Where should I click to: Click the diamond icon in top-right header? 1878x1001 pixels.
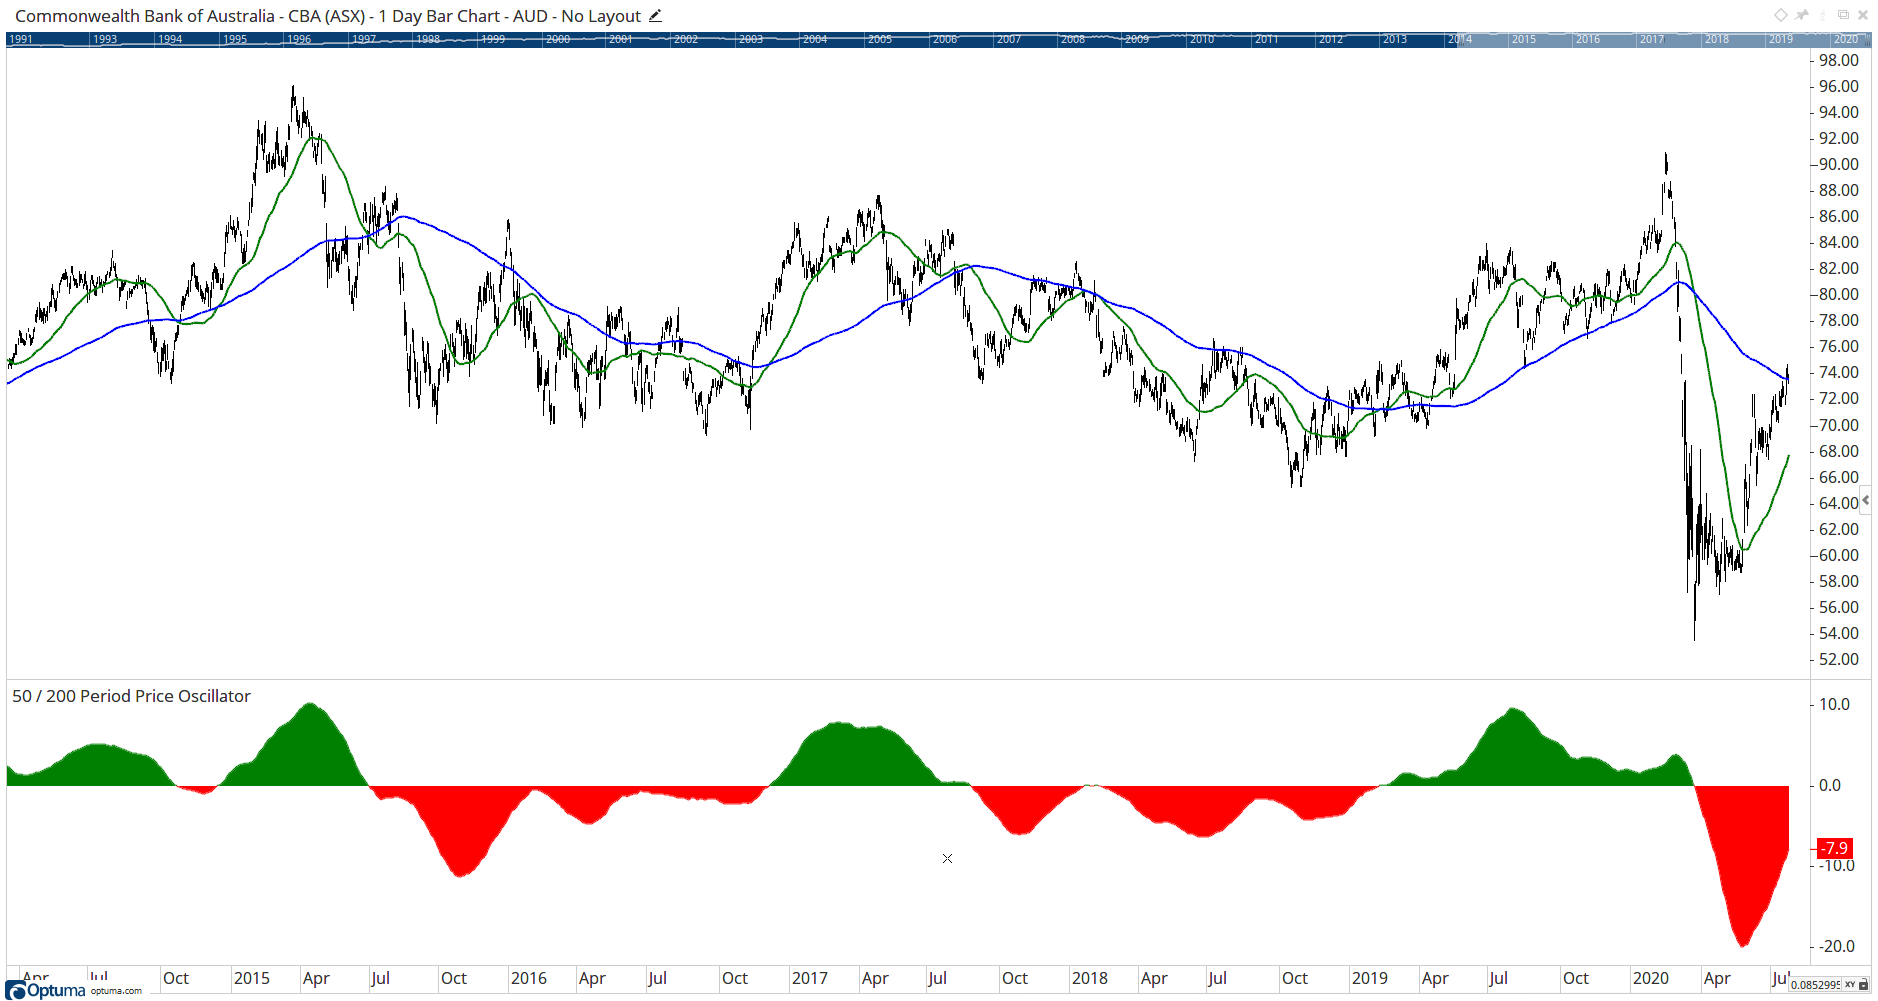click(x=1781, y=15)
